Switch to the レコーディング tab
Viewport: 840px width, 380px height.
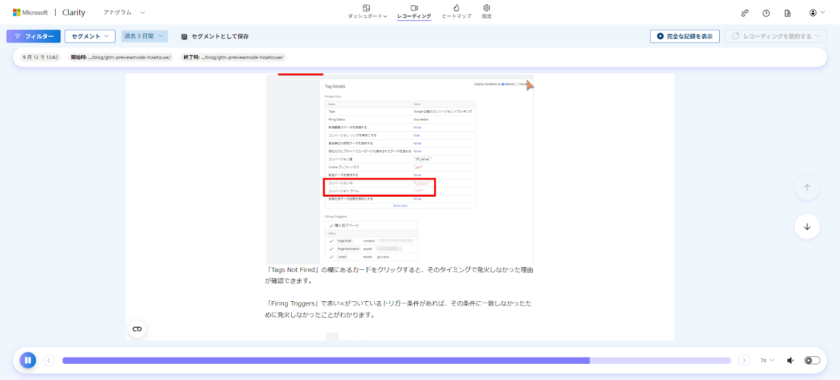coord(414,11)
